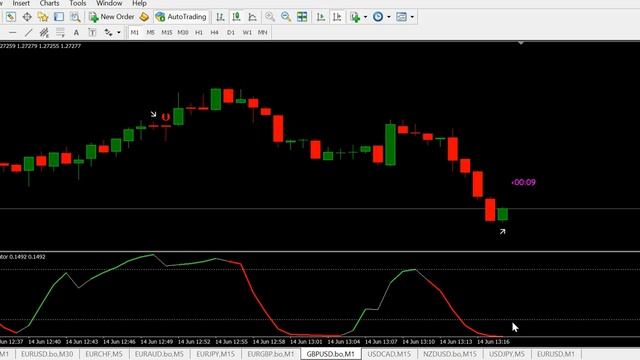
Task: Expand the Indicators dropdown arrow
Action: tap(365, 17)
